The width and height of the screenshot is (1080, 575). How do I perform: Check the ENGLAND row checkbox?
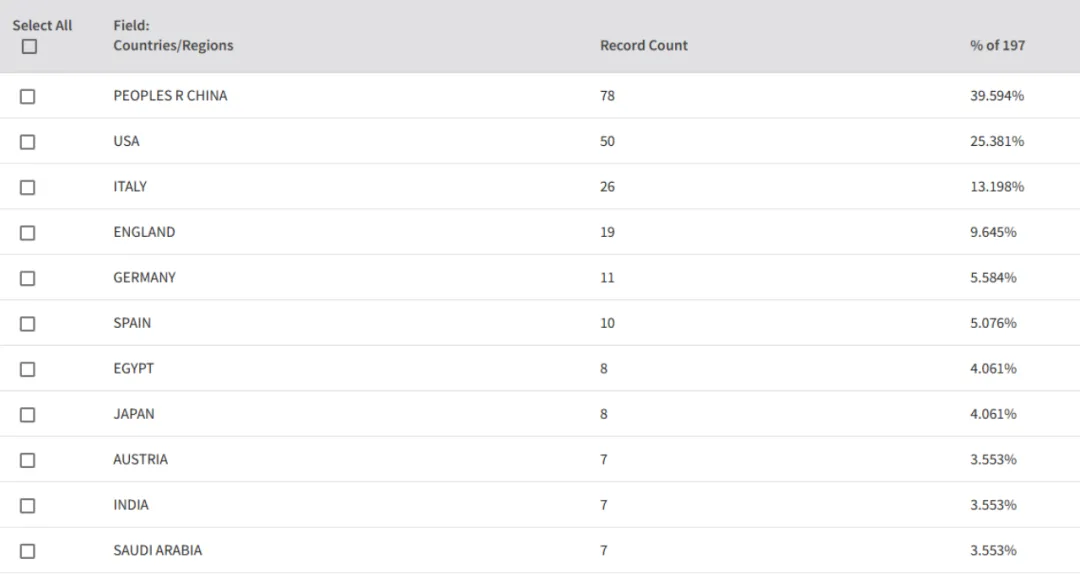28,233
